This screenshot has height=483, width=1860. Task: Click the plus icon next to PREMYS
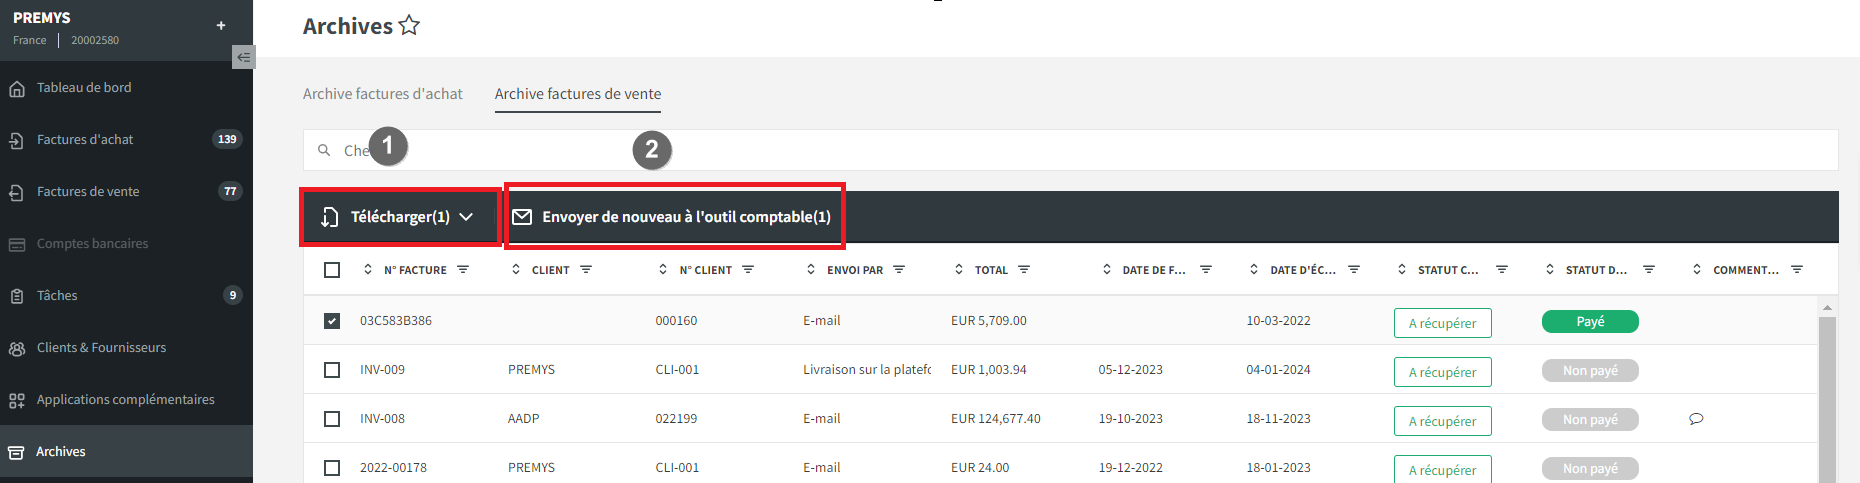221,25
